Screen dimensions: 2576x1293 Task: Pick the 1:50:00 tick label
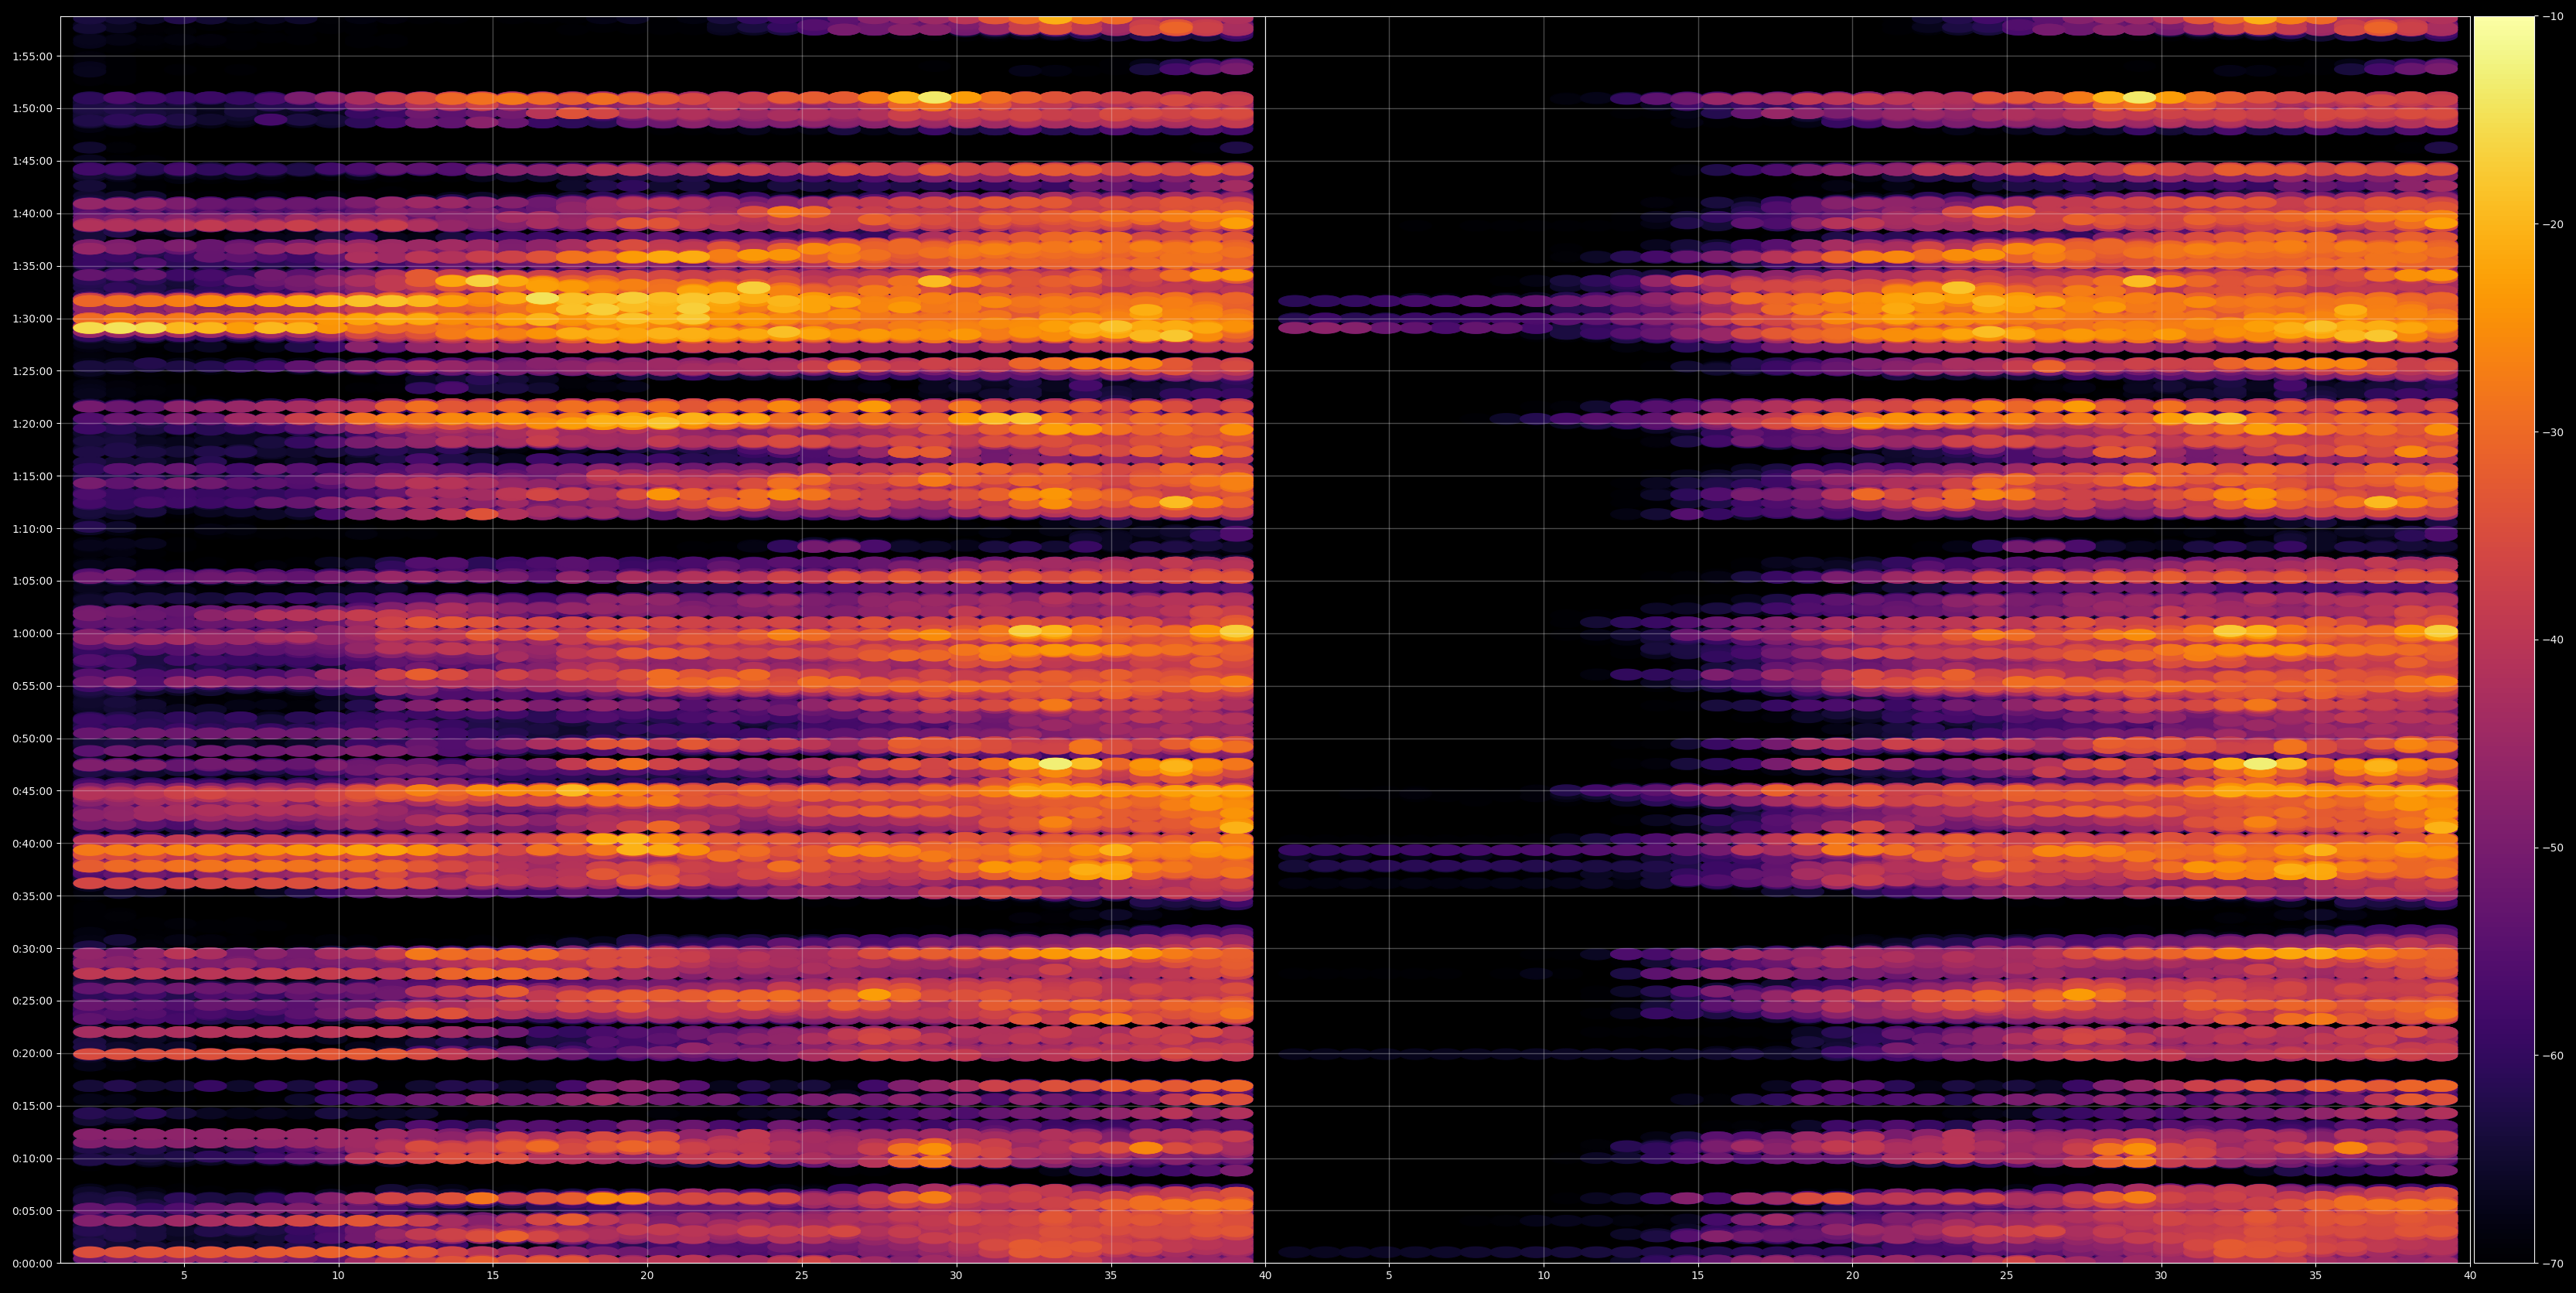[32, 108]
